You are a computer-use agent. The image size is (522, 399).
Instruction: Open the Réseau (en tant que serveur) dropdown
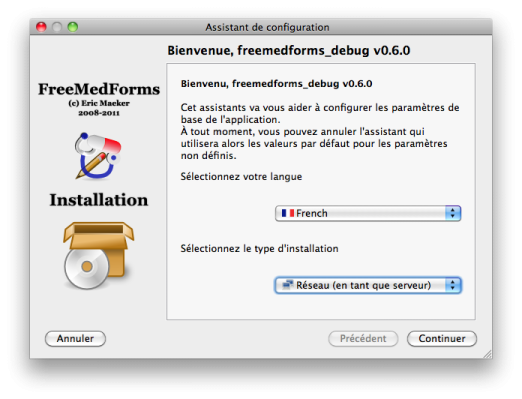pos(368,285)
